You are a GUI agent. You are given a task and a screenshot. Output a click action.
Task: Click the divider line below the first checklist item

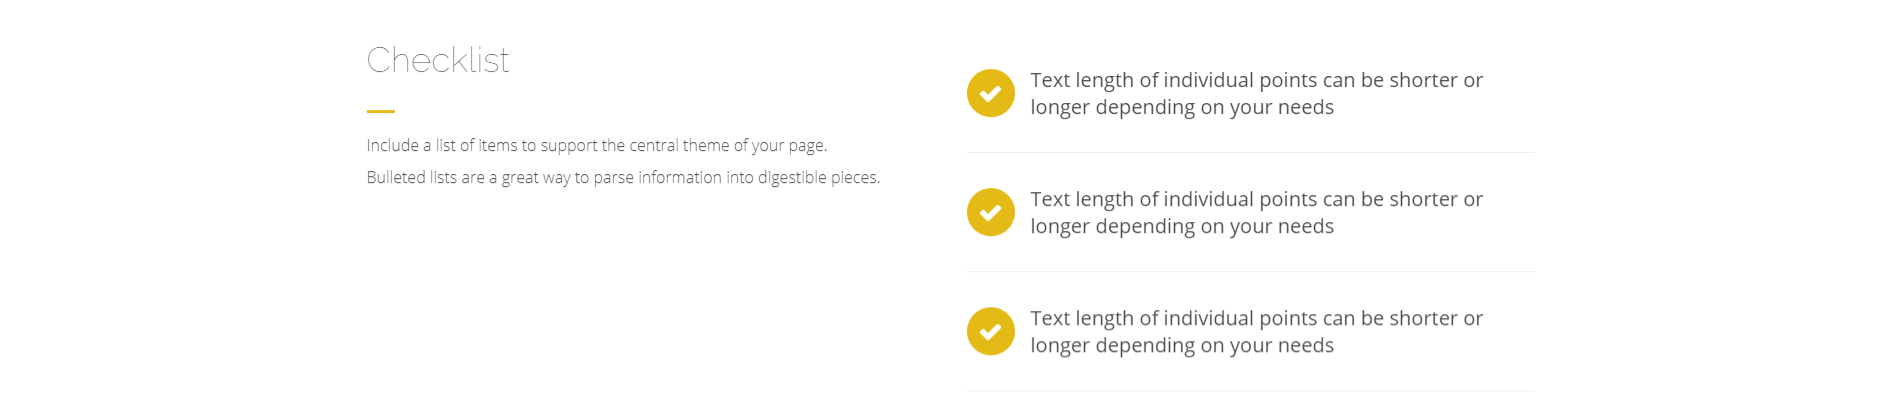(x=1251, y=152)
